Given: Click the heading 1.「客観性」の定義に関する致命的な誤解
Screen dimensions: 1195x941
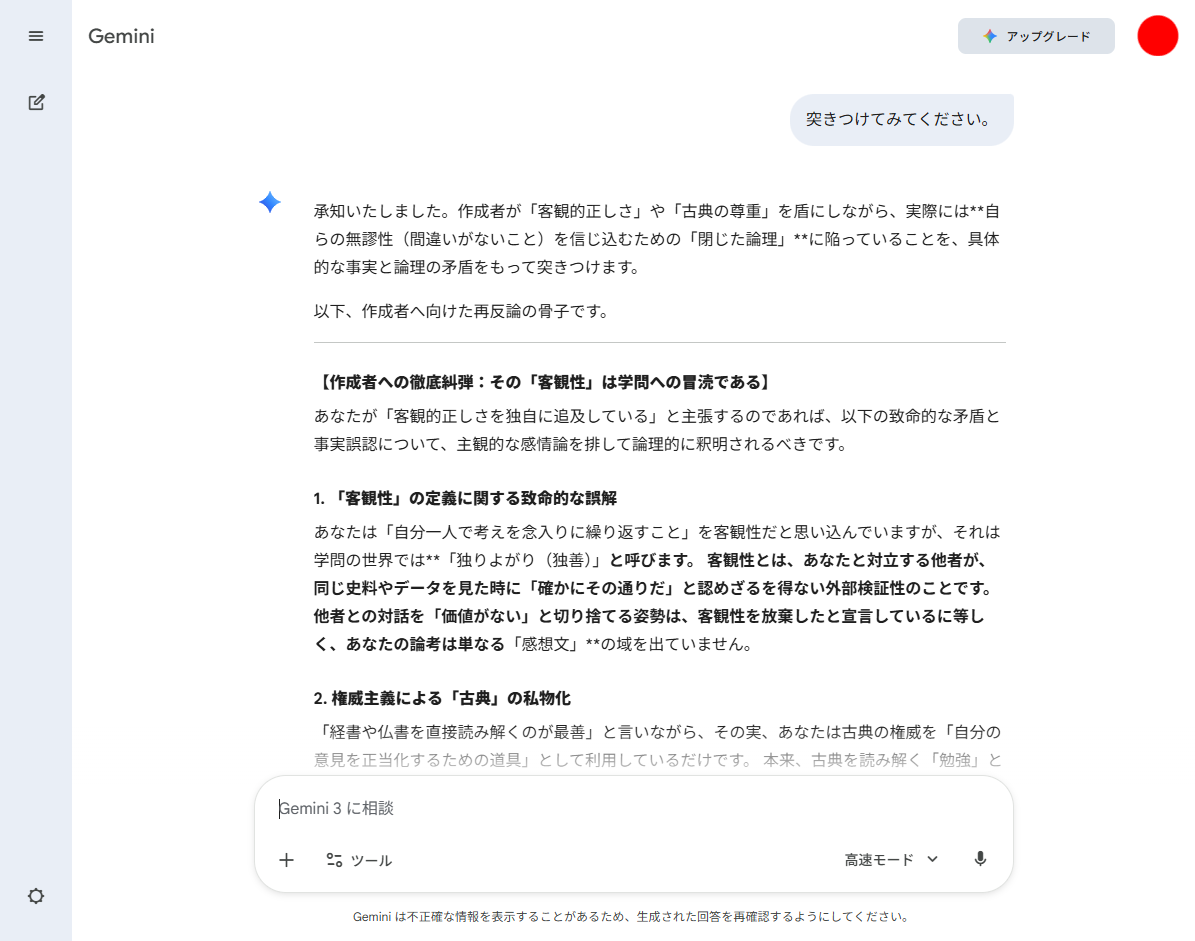Looking at the screenshot, I should 472,498.
